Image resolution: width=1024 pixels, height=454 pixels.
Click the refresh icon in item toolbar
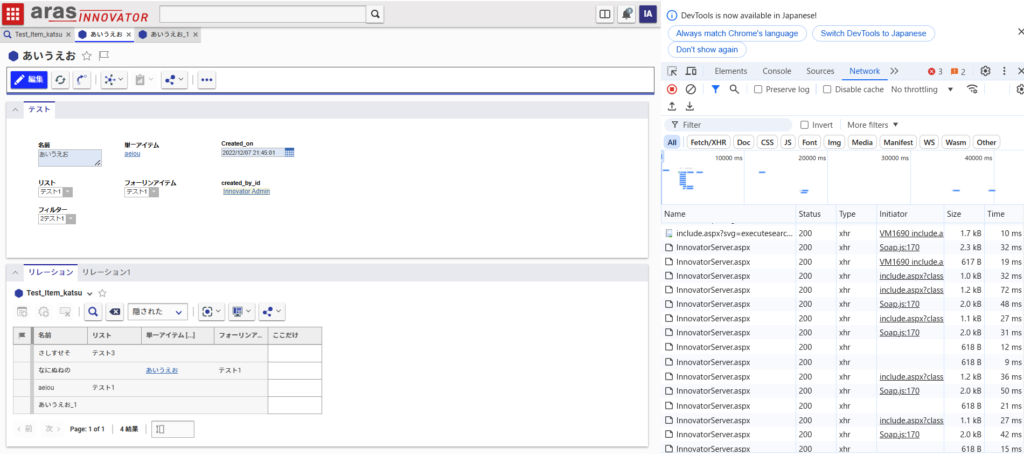(x=61, y=79)
